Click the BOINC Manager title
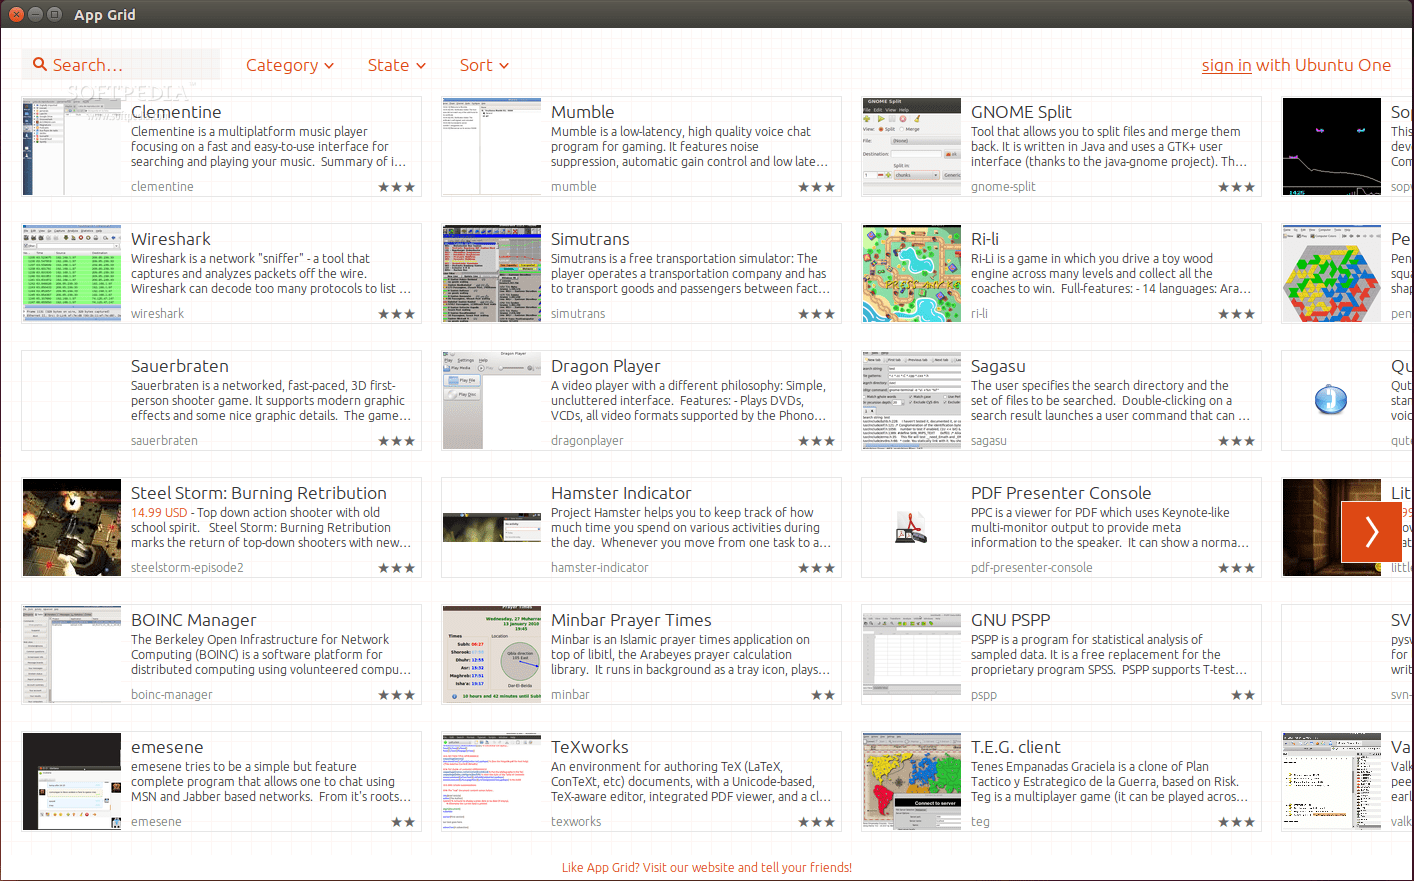Screen dimensions: 1414x881 coord(194,620)
